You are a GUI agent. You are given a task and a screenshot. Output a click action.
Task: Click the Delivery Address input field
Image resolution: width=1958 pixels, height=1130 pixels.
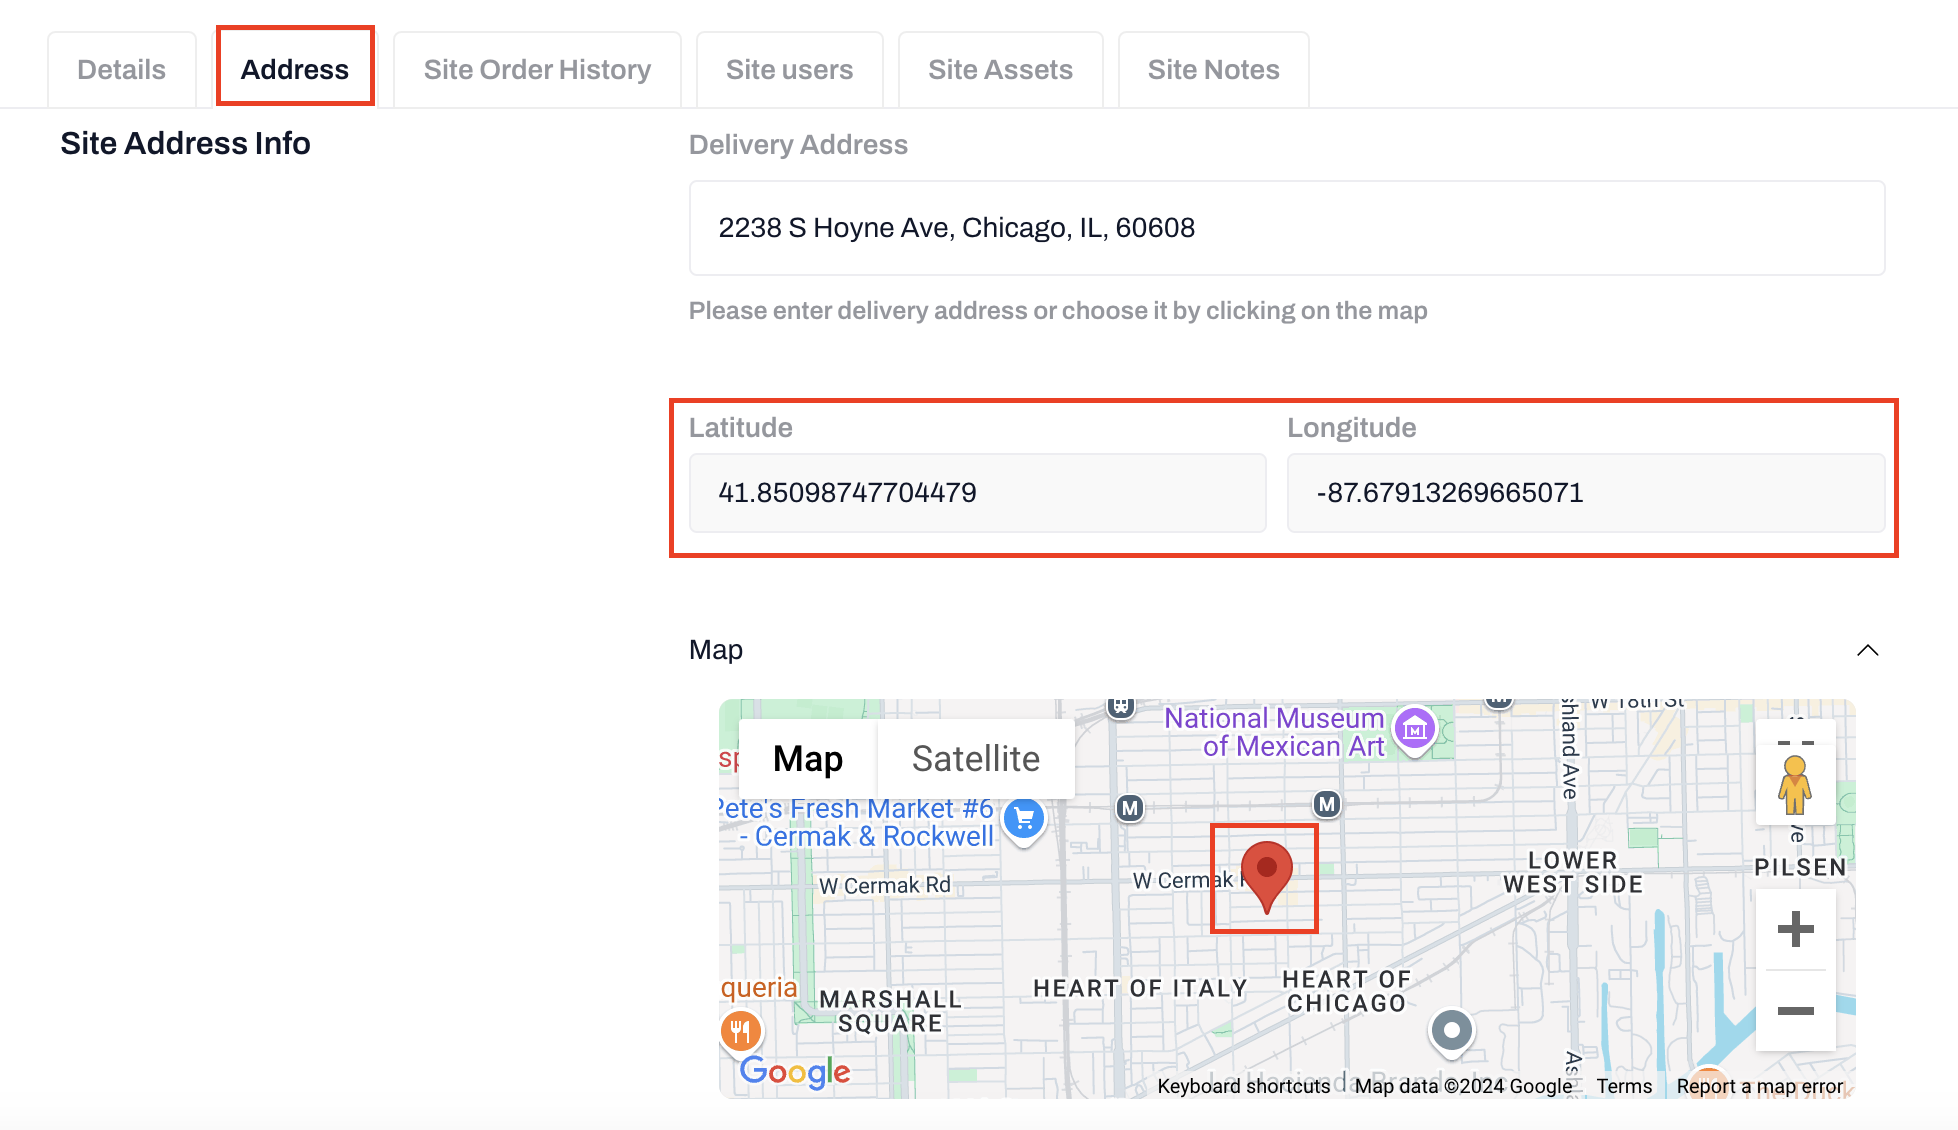pos(1286,228)
